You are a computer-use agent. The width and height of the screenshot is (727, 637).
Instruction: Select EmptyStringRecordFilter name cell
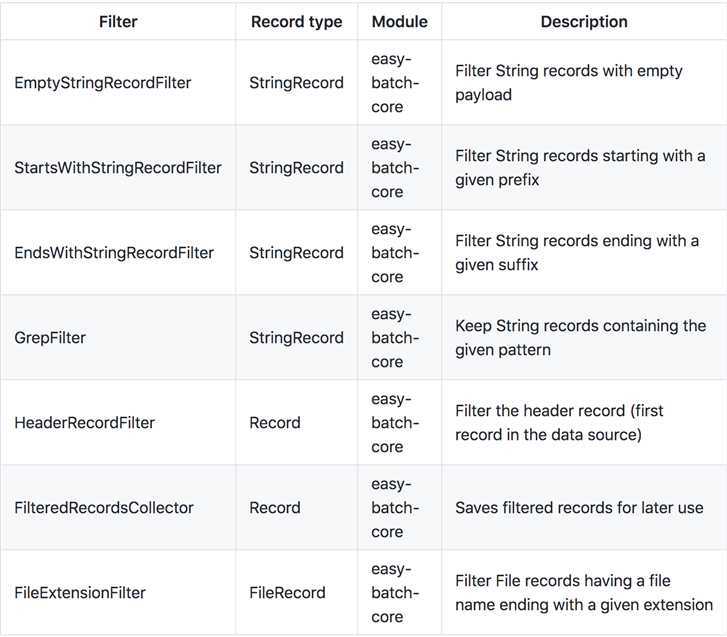tap(102, 83)
